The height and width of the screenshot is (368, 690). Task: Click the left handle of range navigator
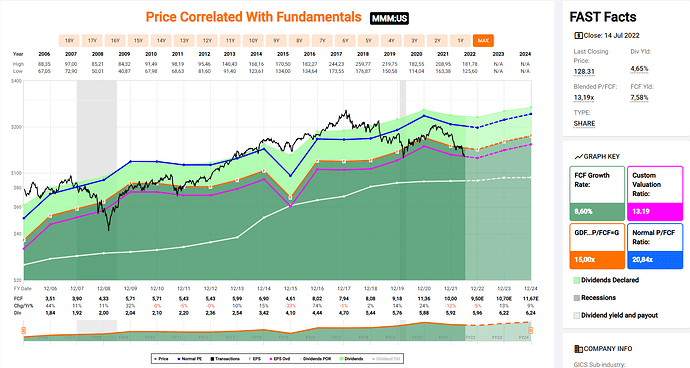click(x=24, y=330)
